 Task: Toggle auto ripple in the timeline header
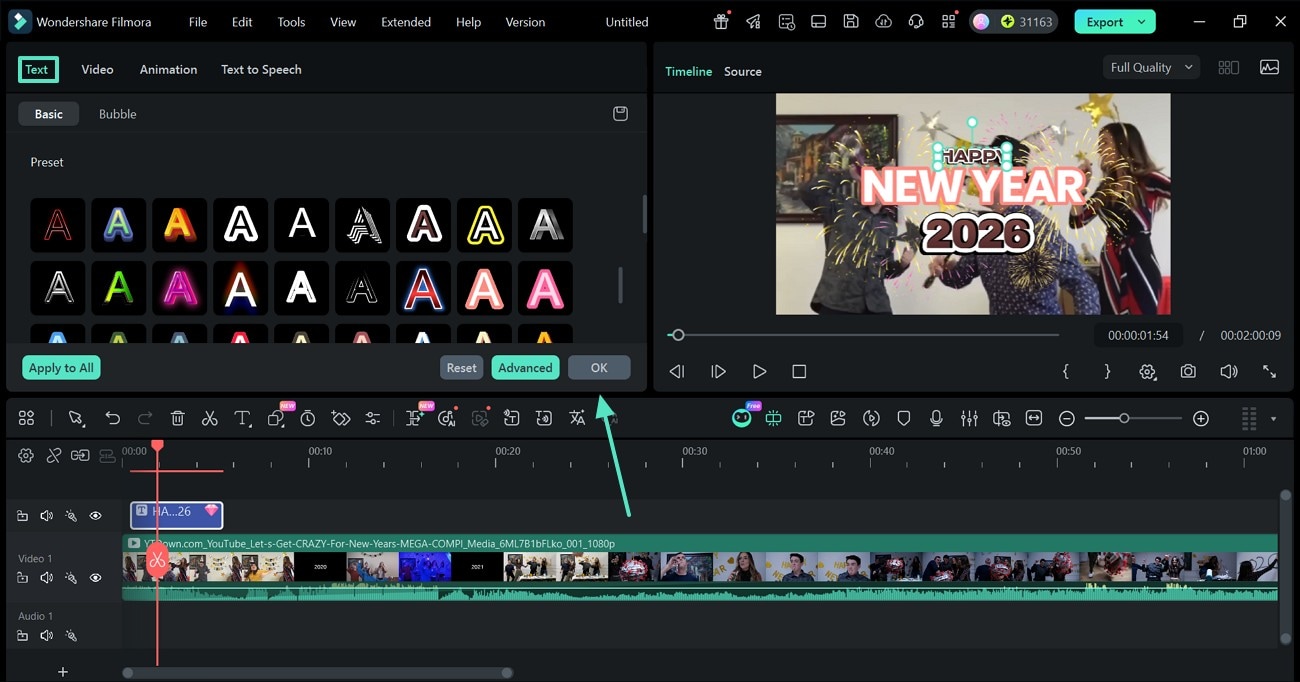pyautogui.click(x=80, y=455)
